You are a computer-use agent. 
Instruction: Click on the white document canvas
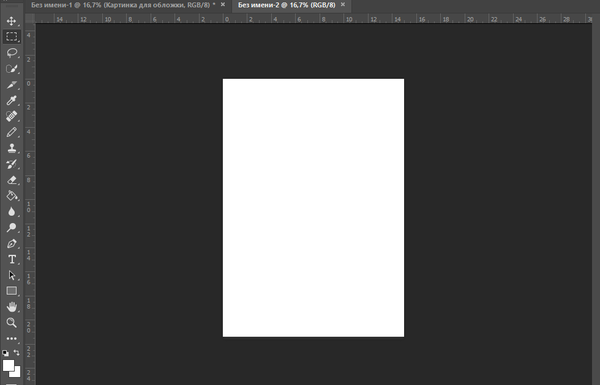(x=313, y=208)
